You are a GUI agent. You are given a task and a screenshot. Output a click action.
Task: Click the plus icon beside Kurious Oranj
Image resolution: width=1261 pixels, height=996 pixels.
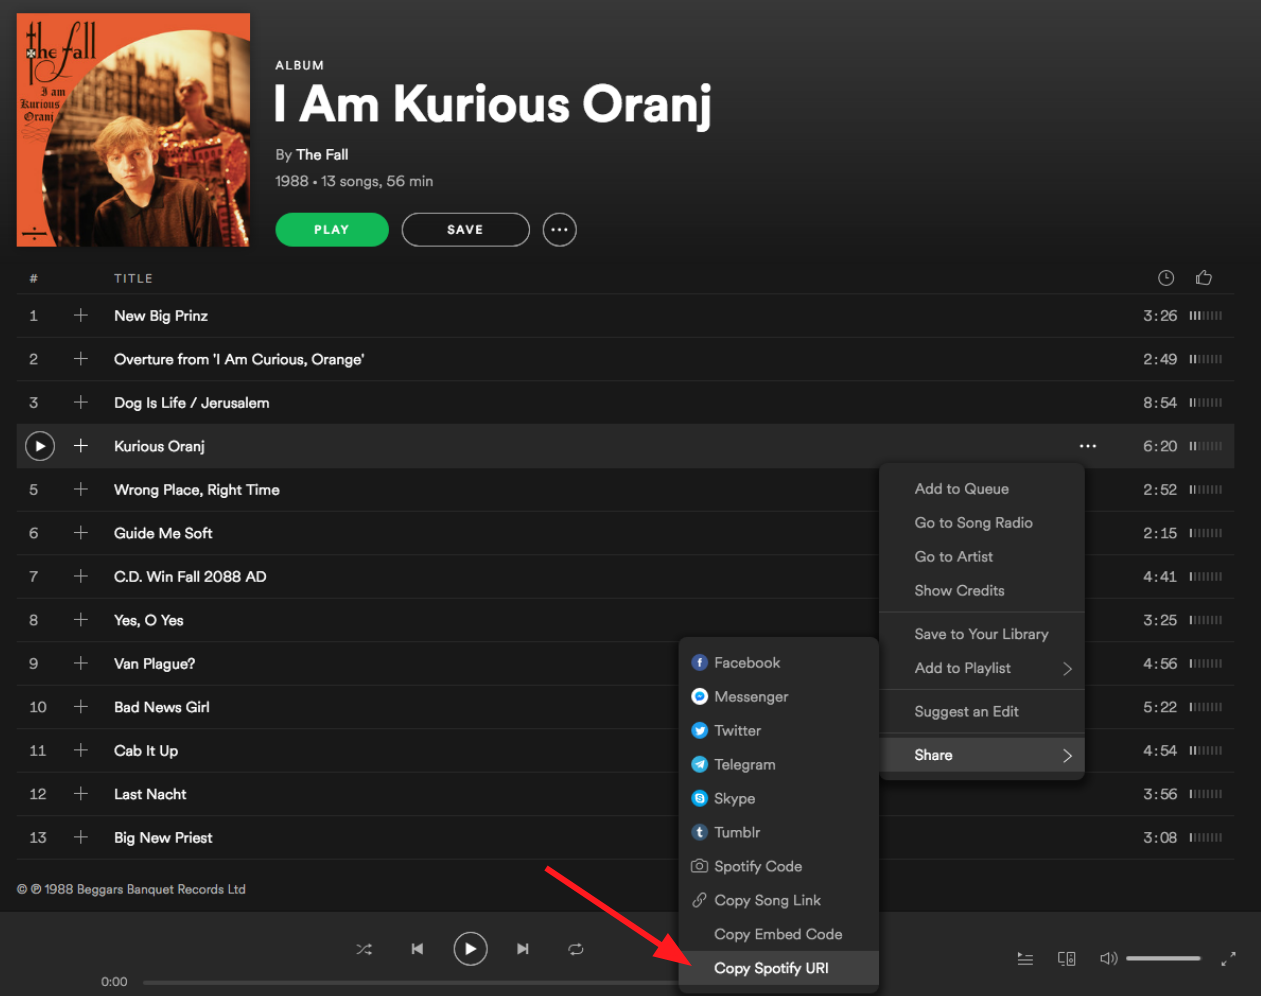coord(81,446)
